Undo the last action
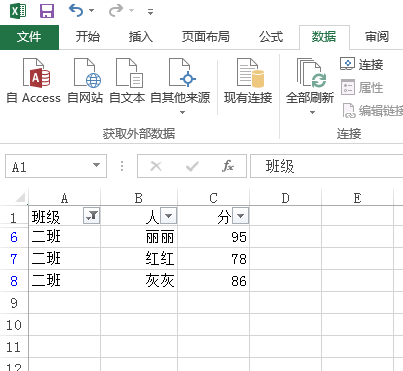Viewport: 403px width, 371px height. (x=76, y=11)
